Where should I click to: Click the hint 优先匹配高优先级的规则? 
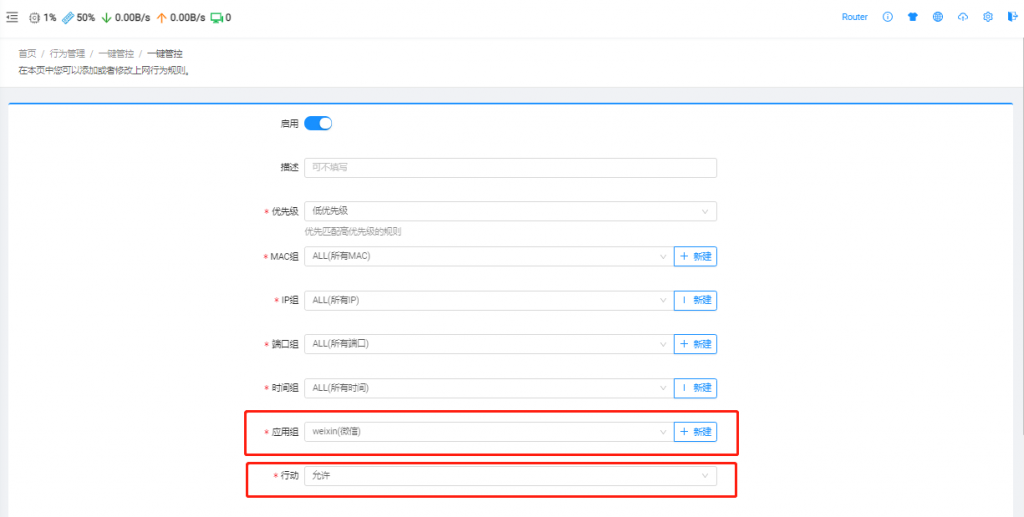[352, 232]
